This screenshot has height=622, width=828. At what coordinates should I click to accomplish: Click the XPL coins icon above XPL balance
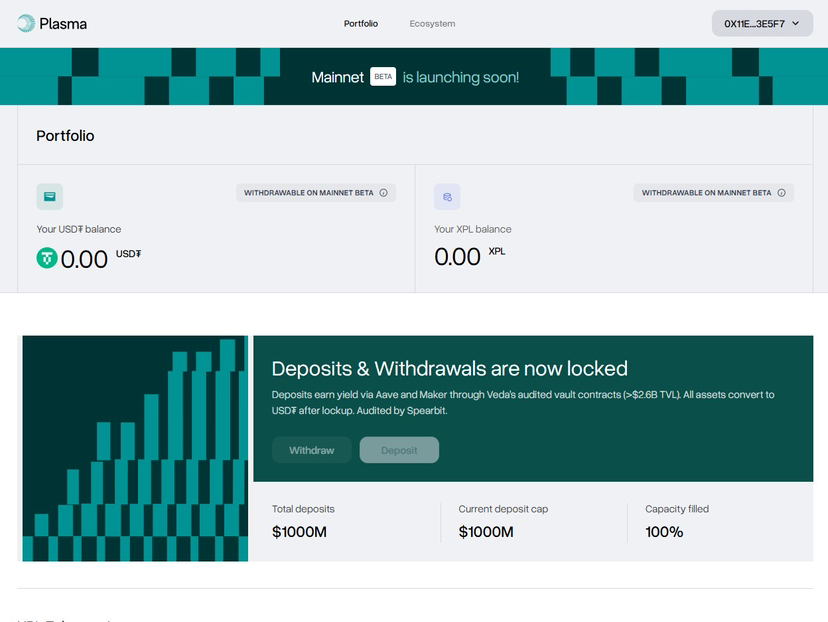tap(447, 197)
